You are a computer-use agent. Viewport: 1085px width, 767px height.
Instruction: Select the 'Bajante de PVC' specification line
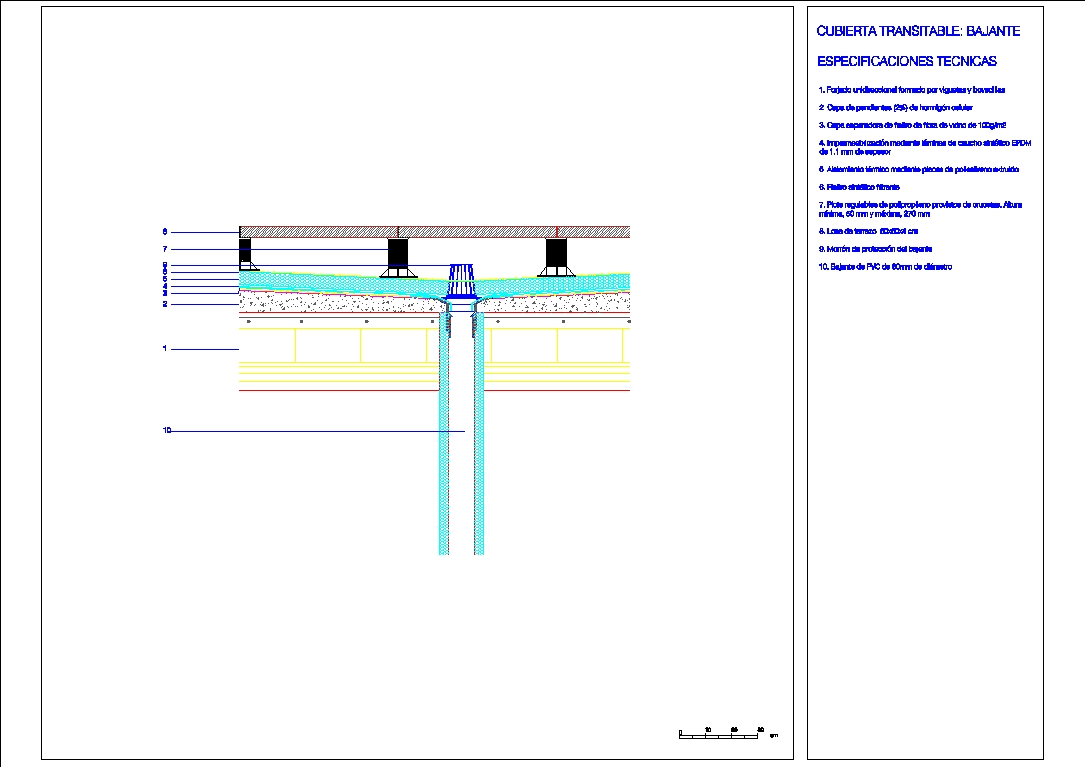(x=885, y=267)
